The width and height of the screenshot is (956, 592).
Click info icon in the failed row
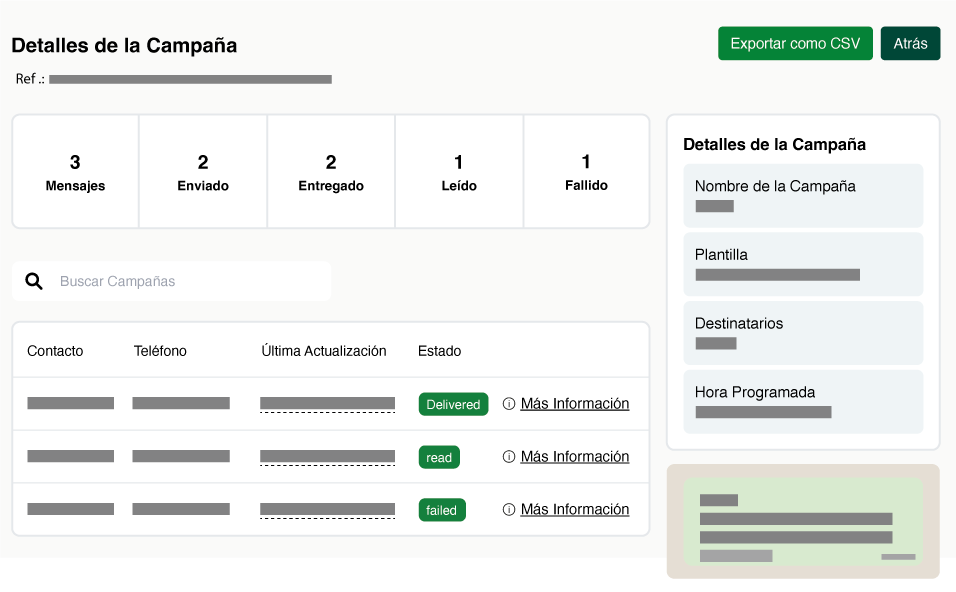pyautogui.click(x=508, y=510)
